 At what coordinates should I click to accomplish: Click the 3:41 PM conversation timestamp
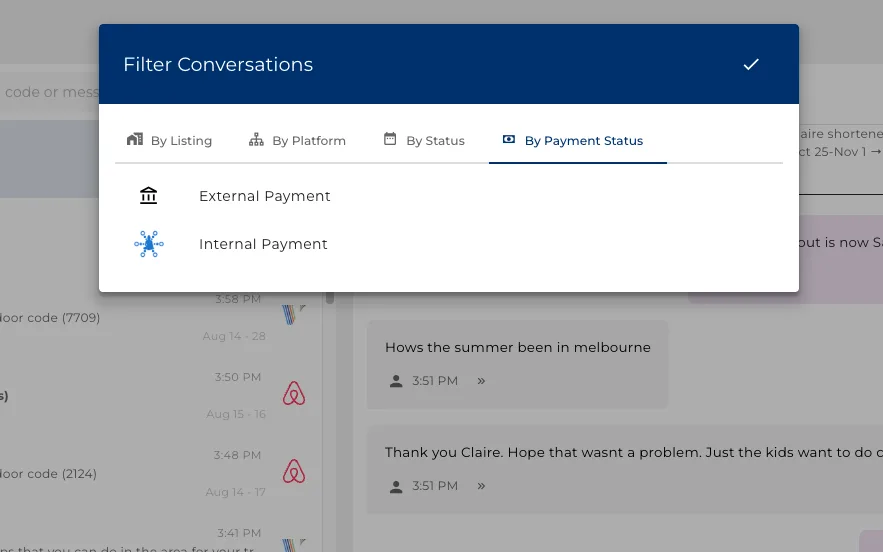tap(239, 533)
